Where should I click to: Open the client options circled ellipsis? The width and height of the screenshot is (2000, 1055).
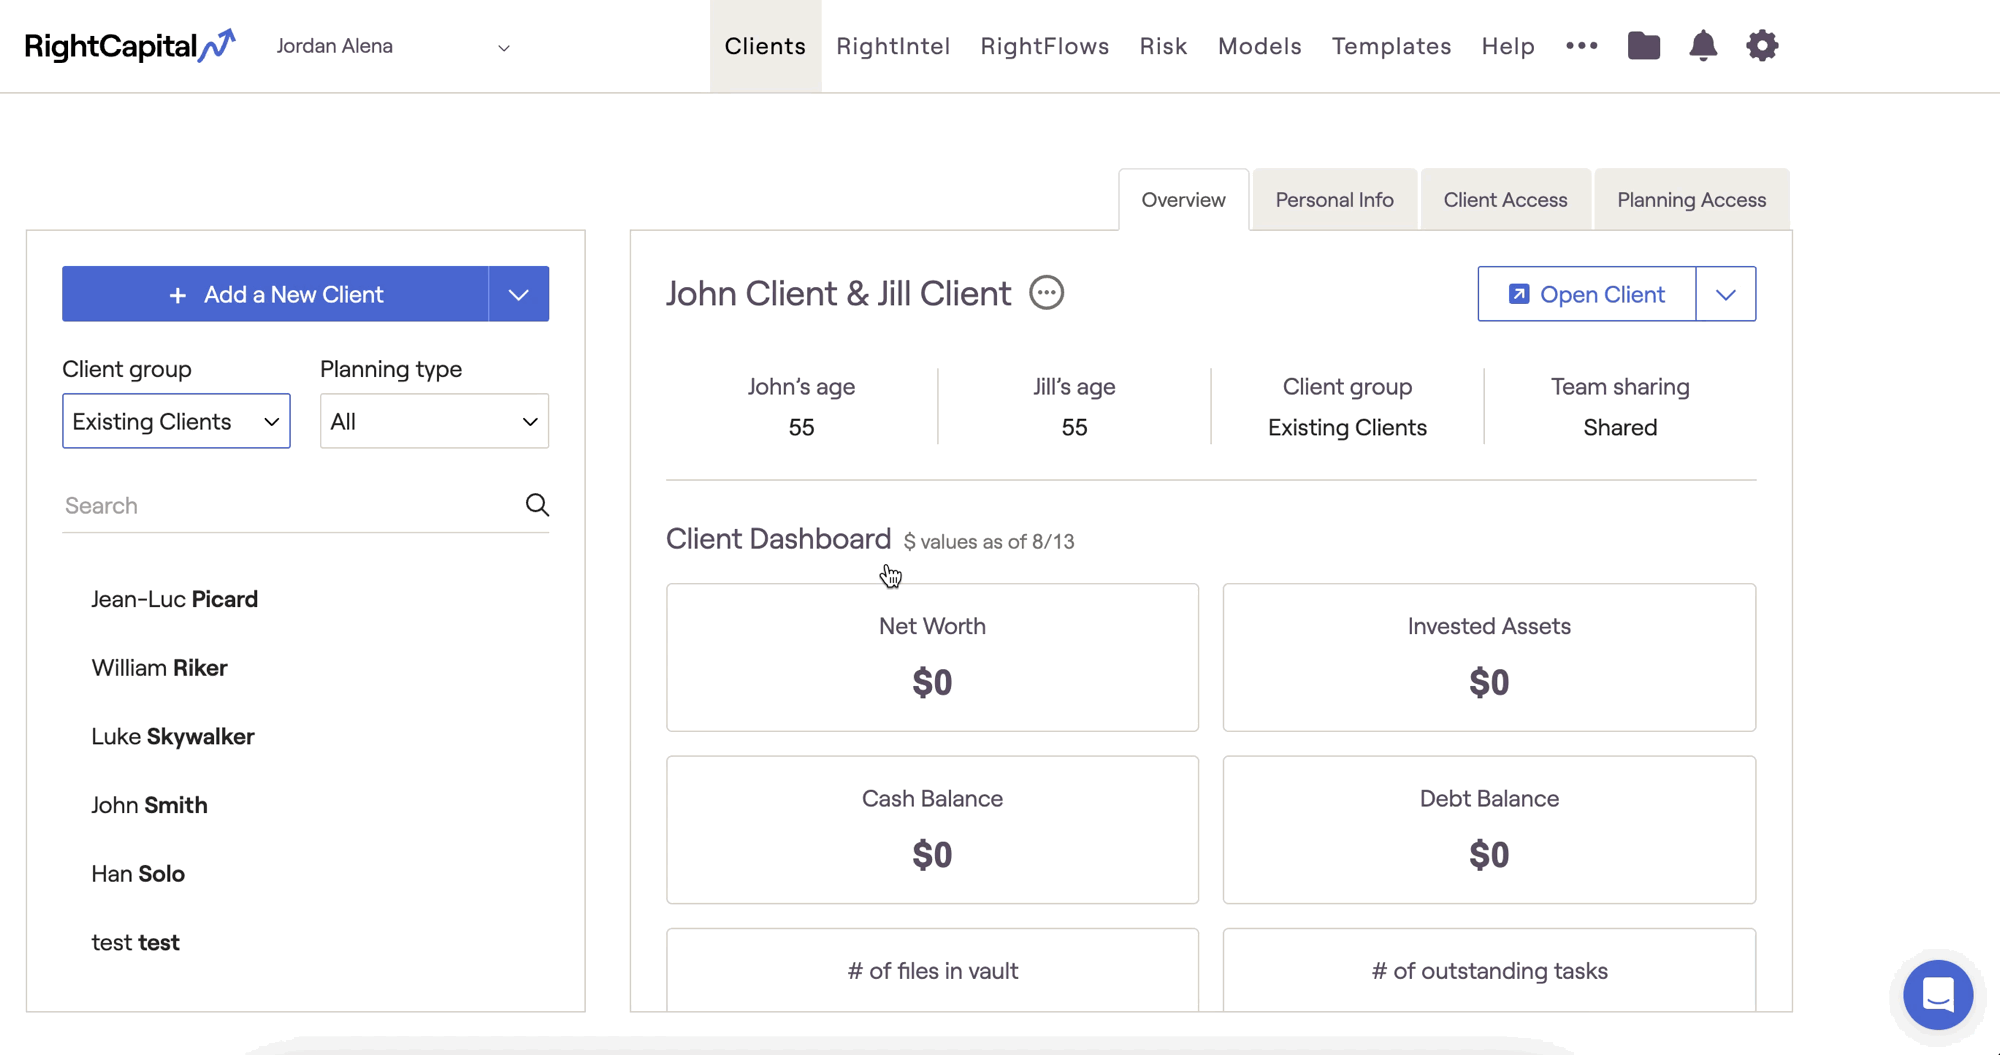point(1046,293)
